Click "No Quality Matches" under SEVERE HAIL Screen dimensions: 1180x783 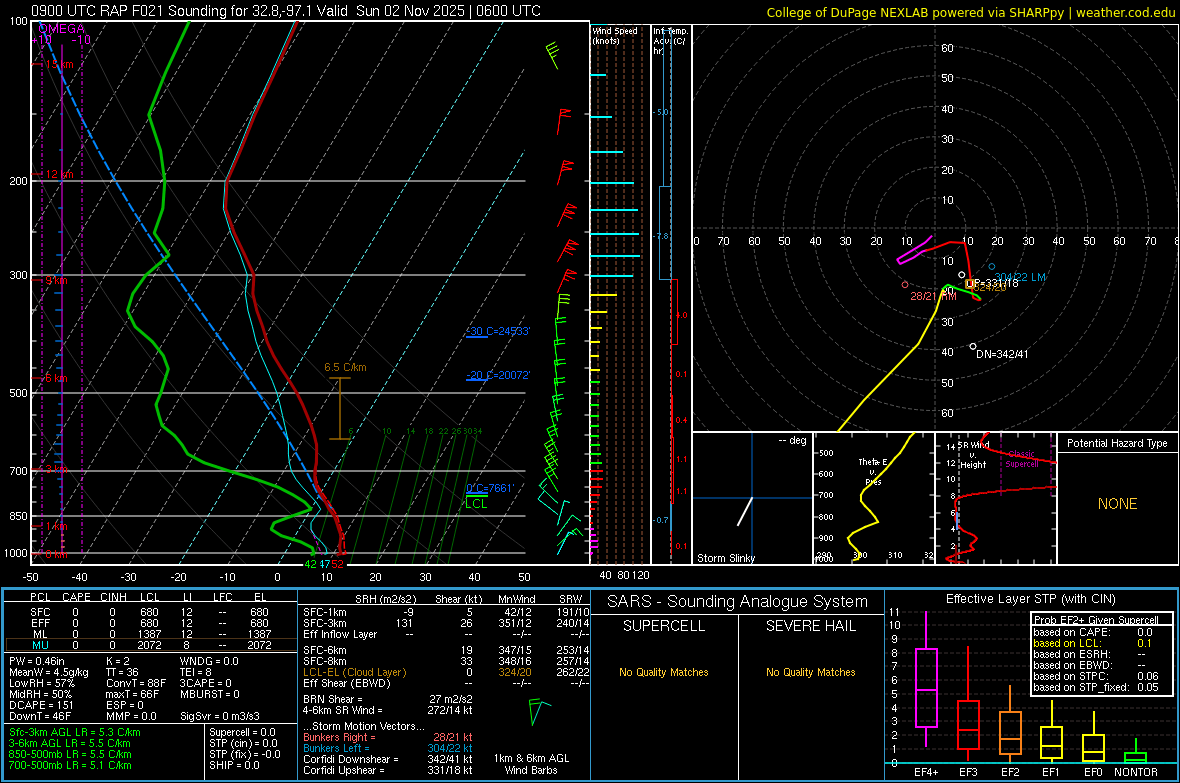tap(810, 672)
